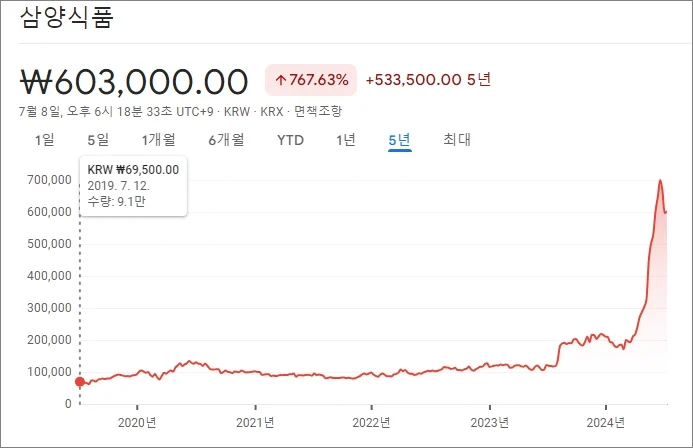
Task: Click the 2024년 x-axis label
Action: (x=605, y=423)
